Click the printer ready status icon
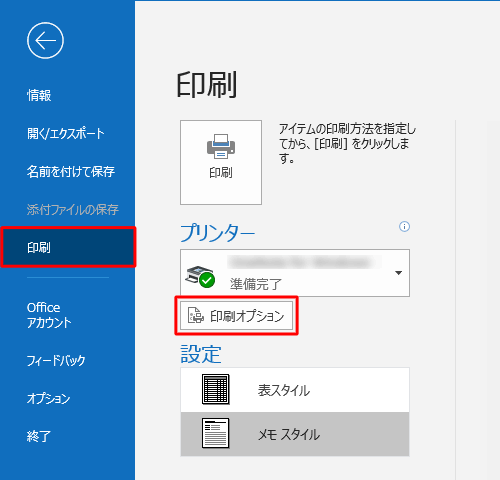The width and height of the screenshot is (500, 480). [200, 276]
